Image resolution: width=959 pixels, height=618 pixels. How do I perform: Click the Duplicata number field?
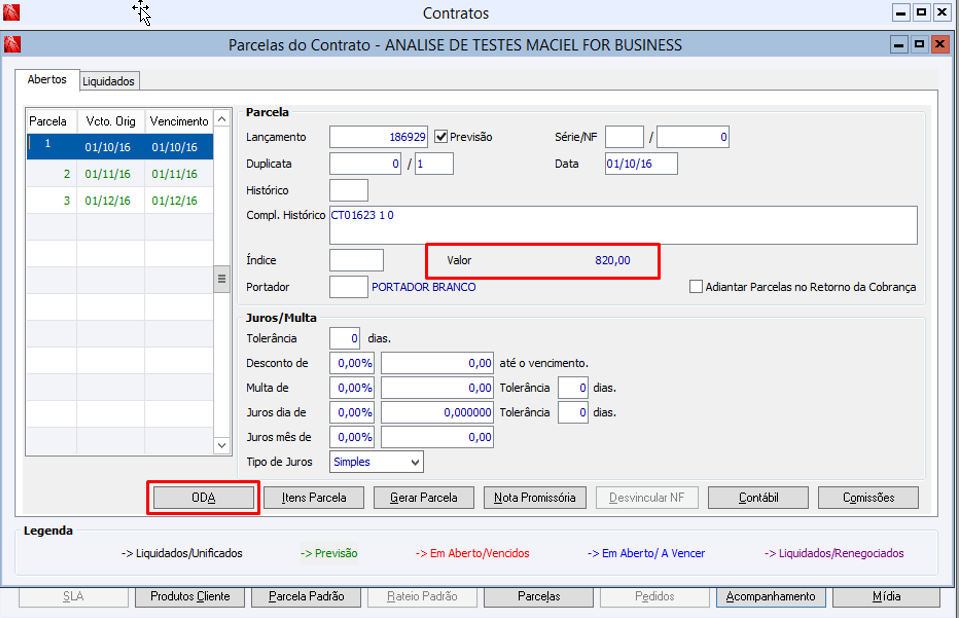click(x=365, y=164)
